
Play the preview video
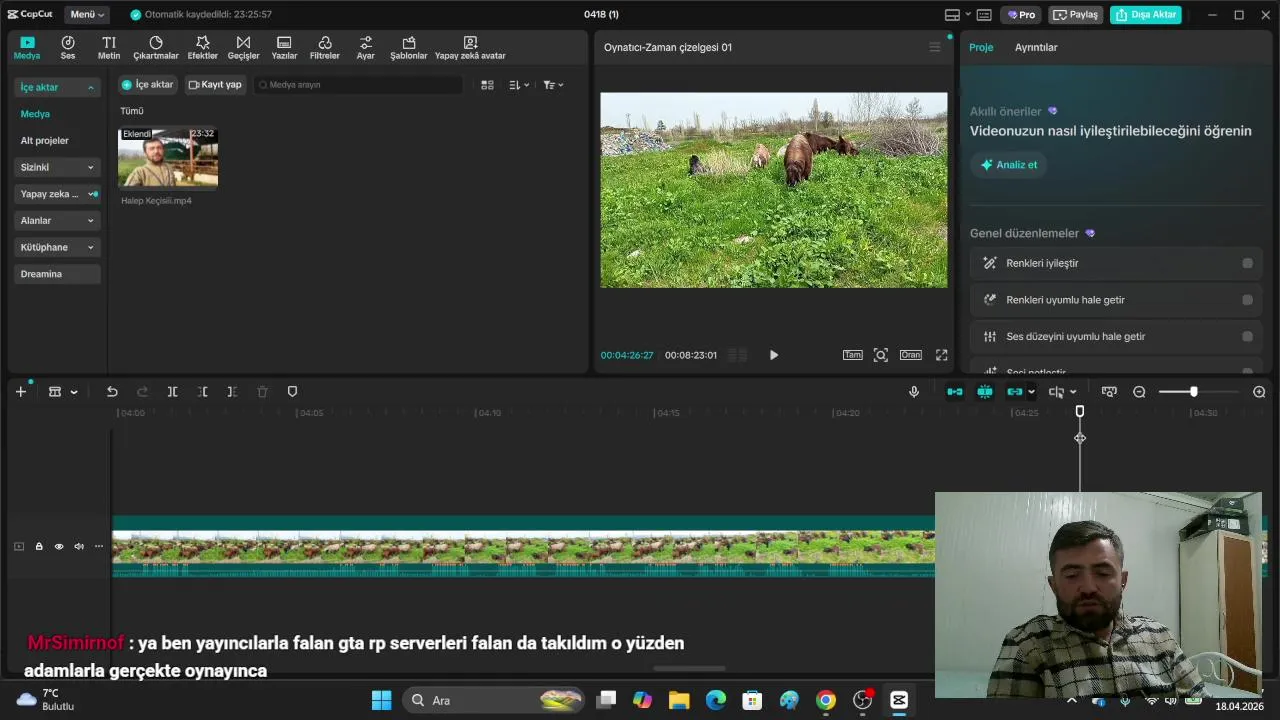(x=773, y=355)
